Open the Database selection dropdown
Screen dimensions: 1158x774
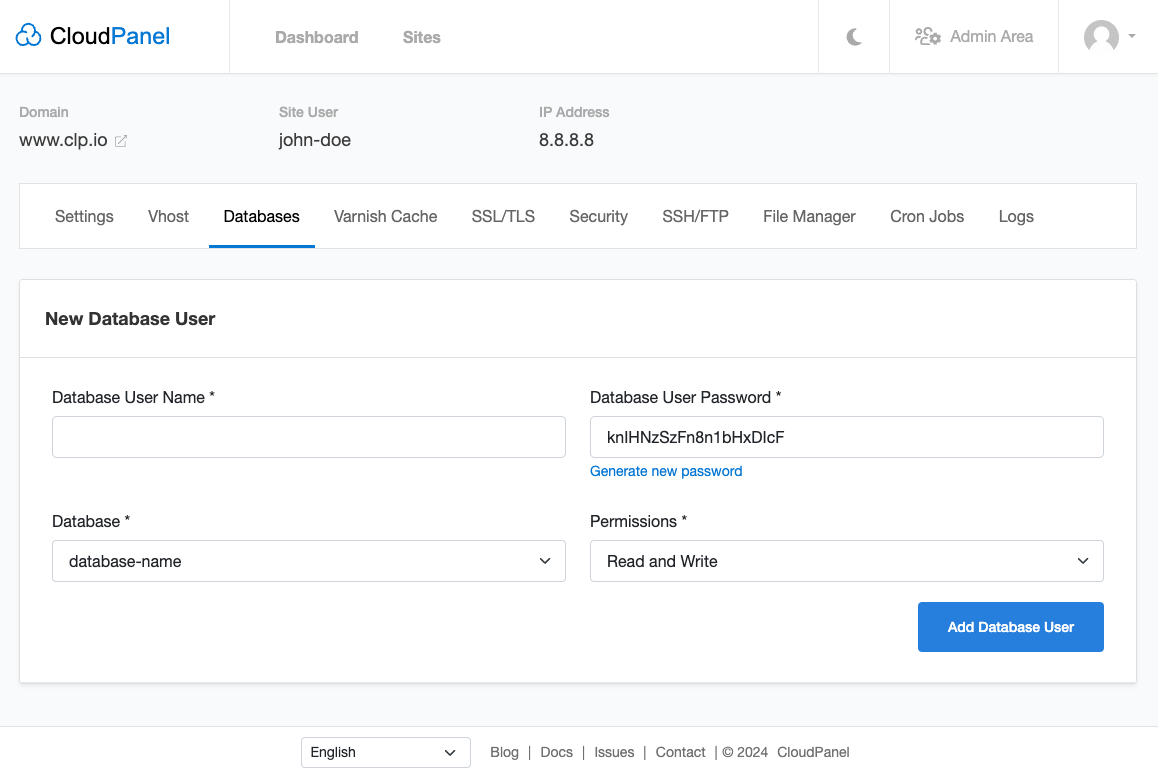[x=308, y=561]
